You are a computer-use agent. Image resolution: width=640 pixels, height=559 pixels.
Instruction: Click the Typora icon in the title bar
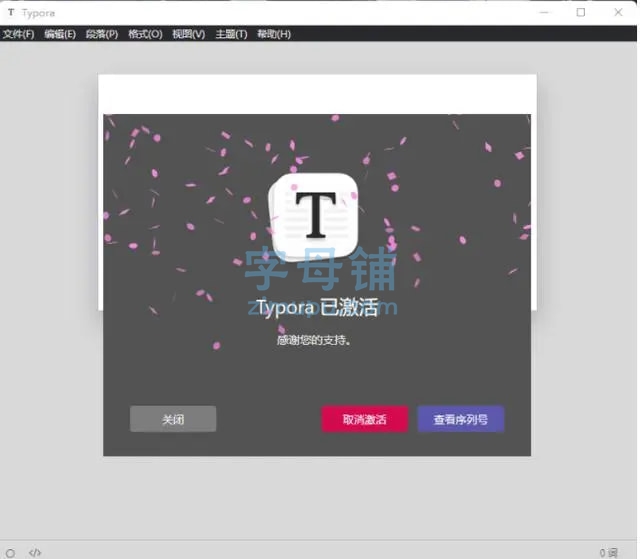(11, 13)
